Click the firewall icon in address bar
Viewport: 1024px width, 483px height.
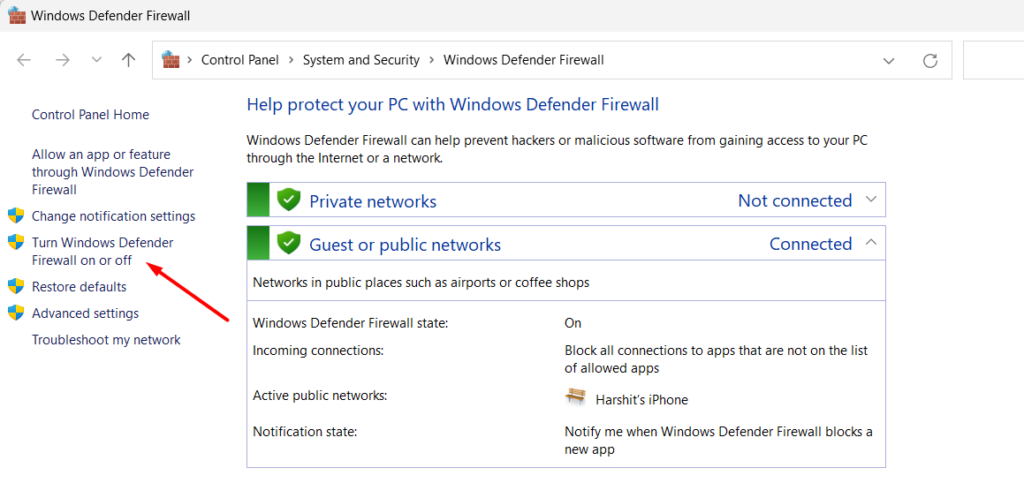click(171, 60)
